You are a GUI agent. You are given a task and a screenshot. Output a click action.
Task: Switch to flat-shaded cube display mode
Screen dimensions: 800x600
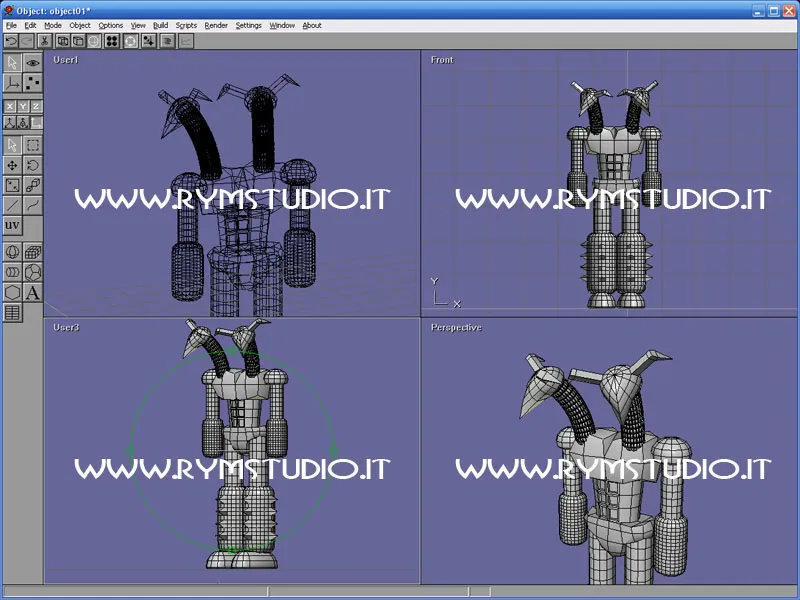click(x=78, y=41)
